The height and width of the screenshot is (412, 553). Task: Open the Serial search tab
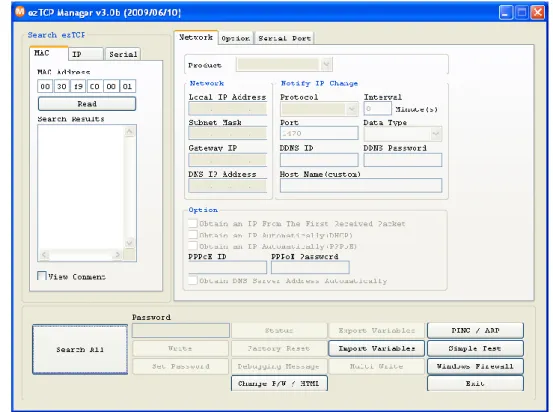click(x=123, y=54)
